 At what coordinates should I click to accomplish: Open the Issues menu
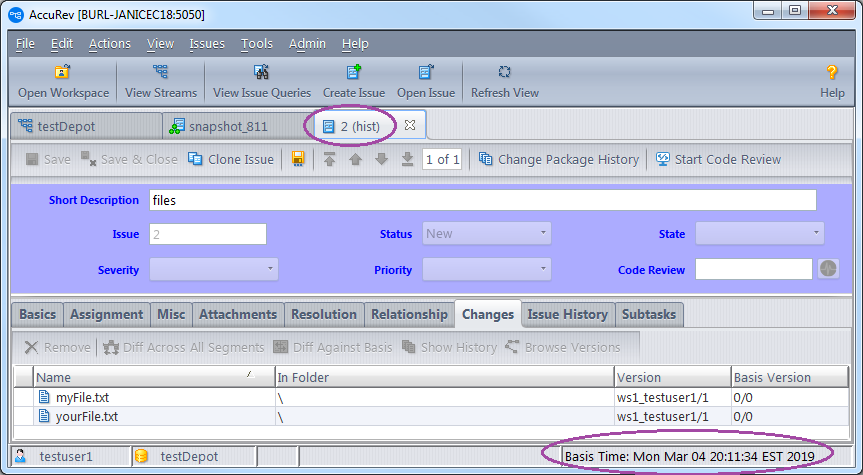coord(207,44)
